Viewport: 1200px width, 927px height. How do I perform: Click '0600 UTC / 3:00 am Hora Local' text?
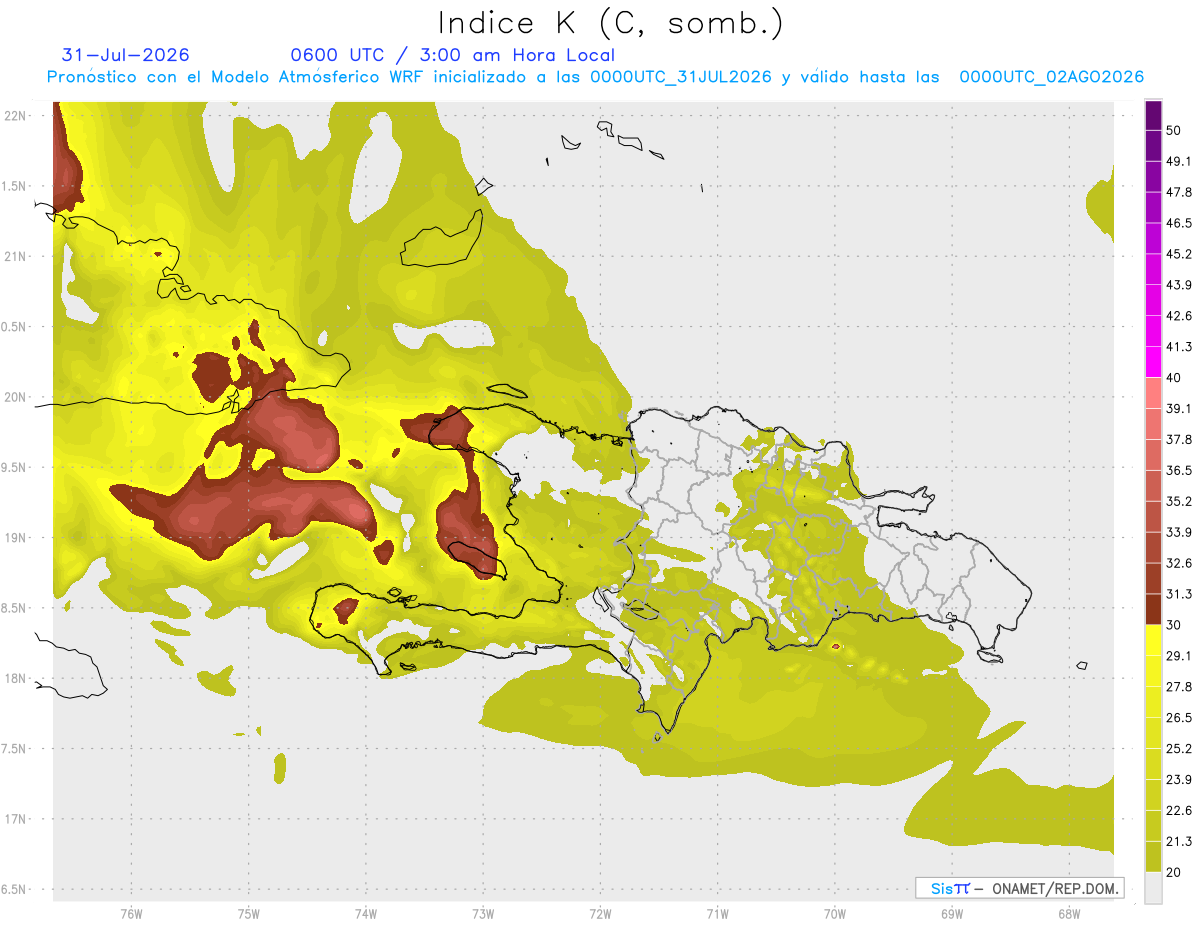tap(452, 55)
